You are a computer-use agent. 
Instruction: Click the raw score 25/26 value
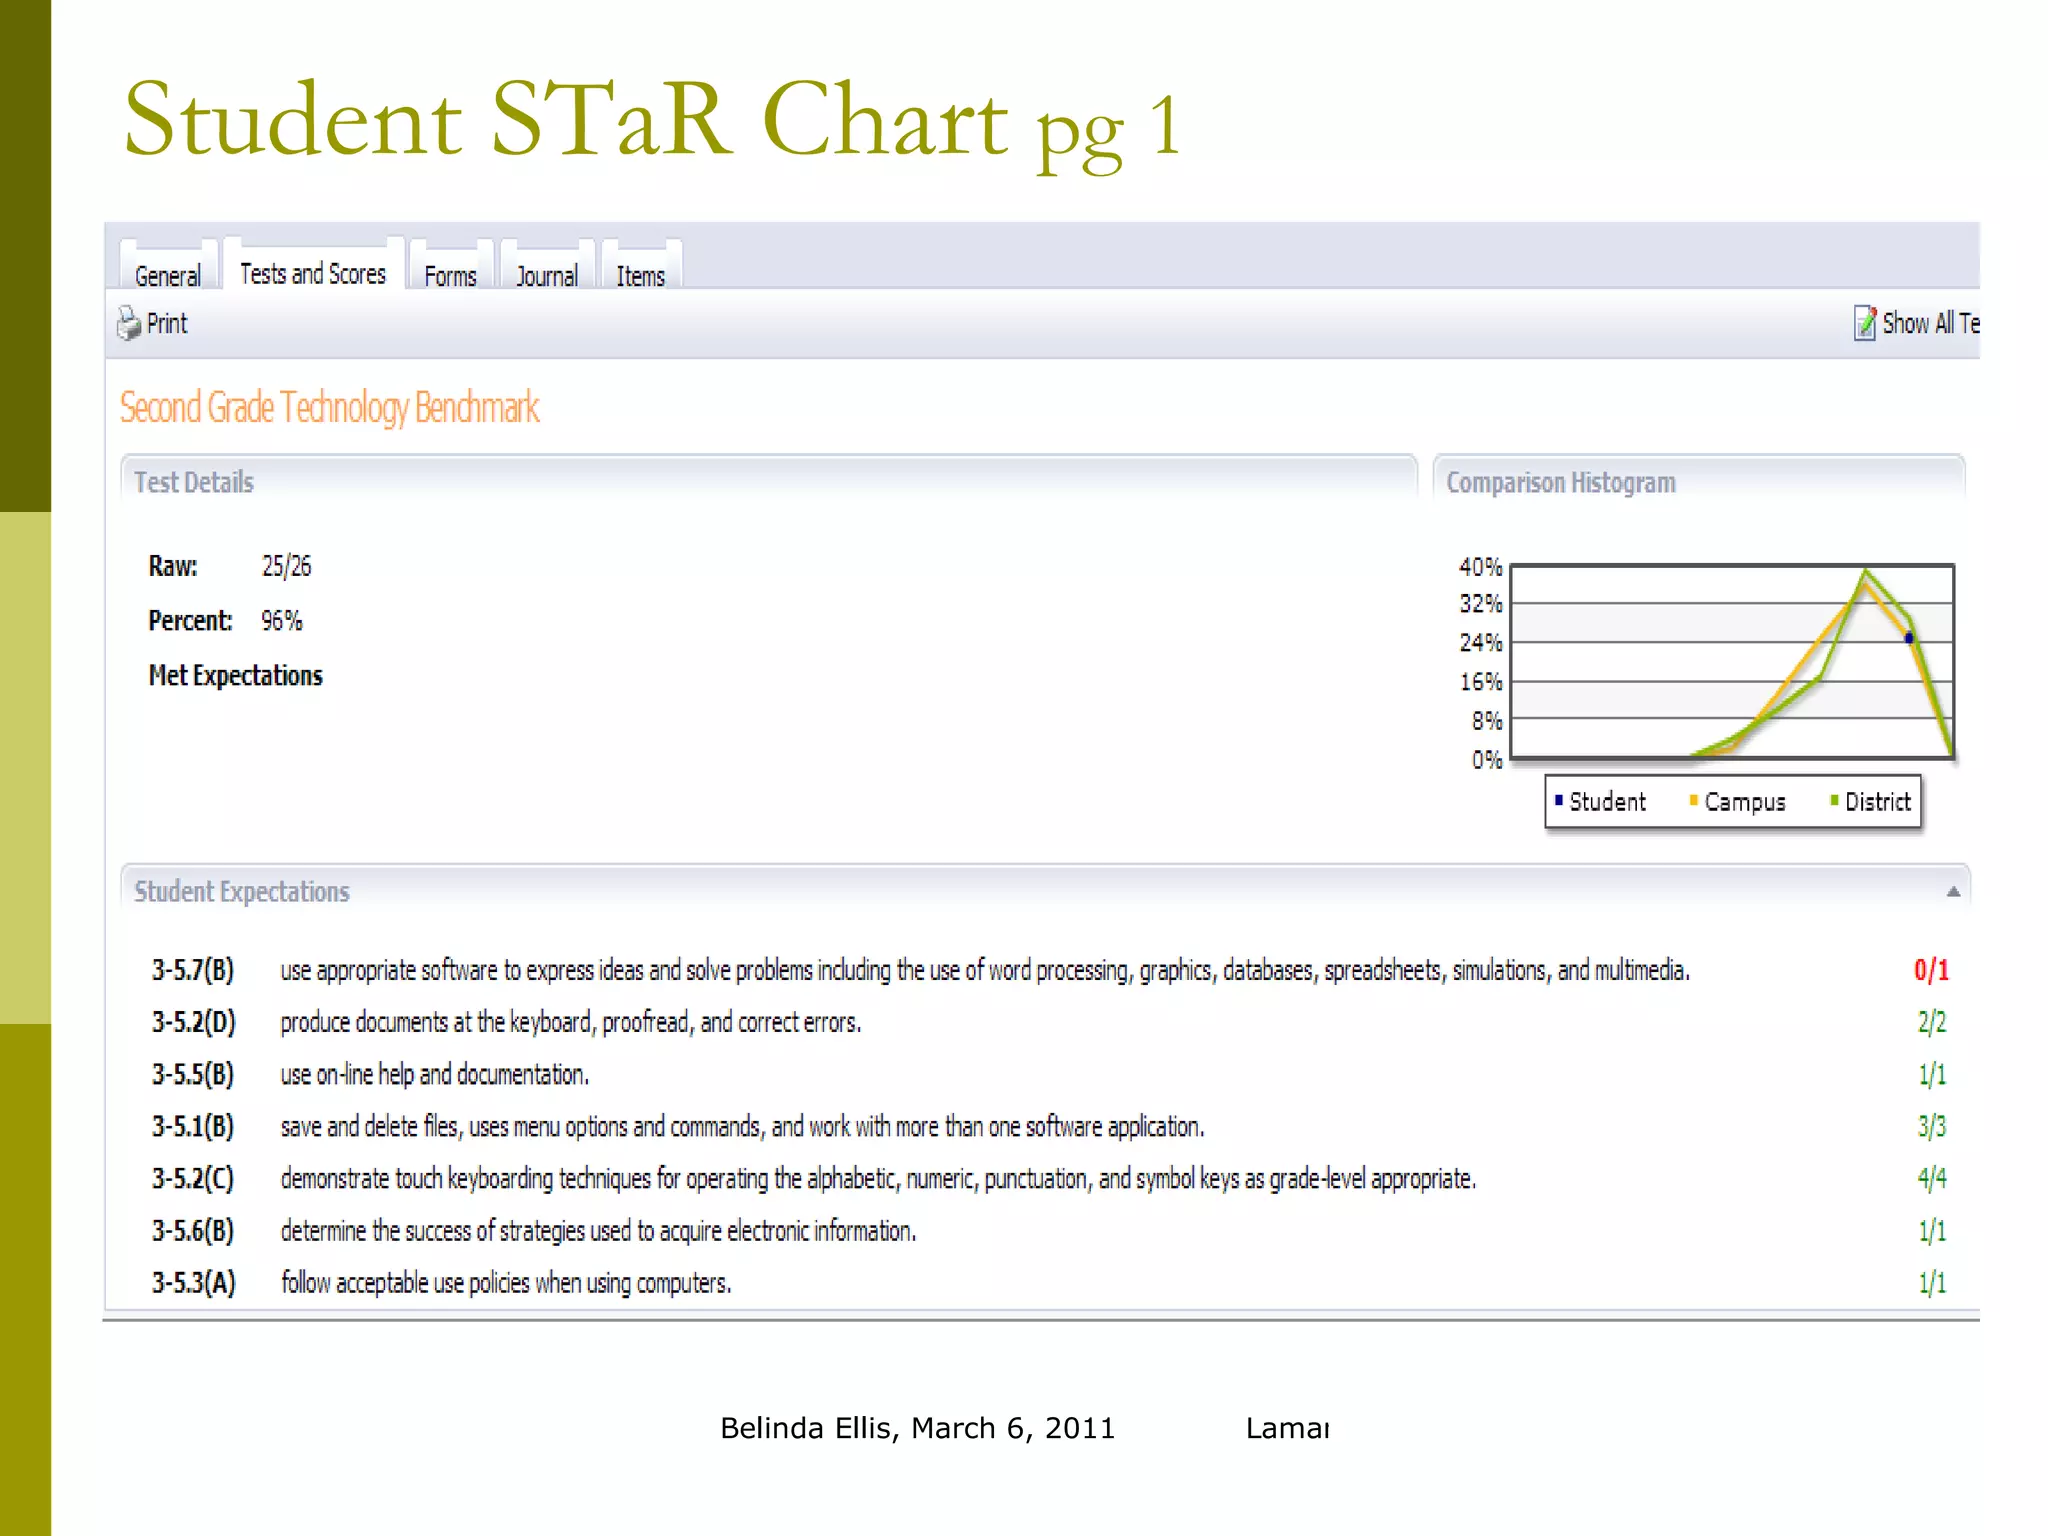click(x=286, y=566)
